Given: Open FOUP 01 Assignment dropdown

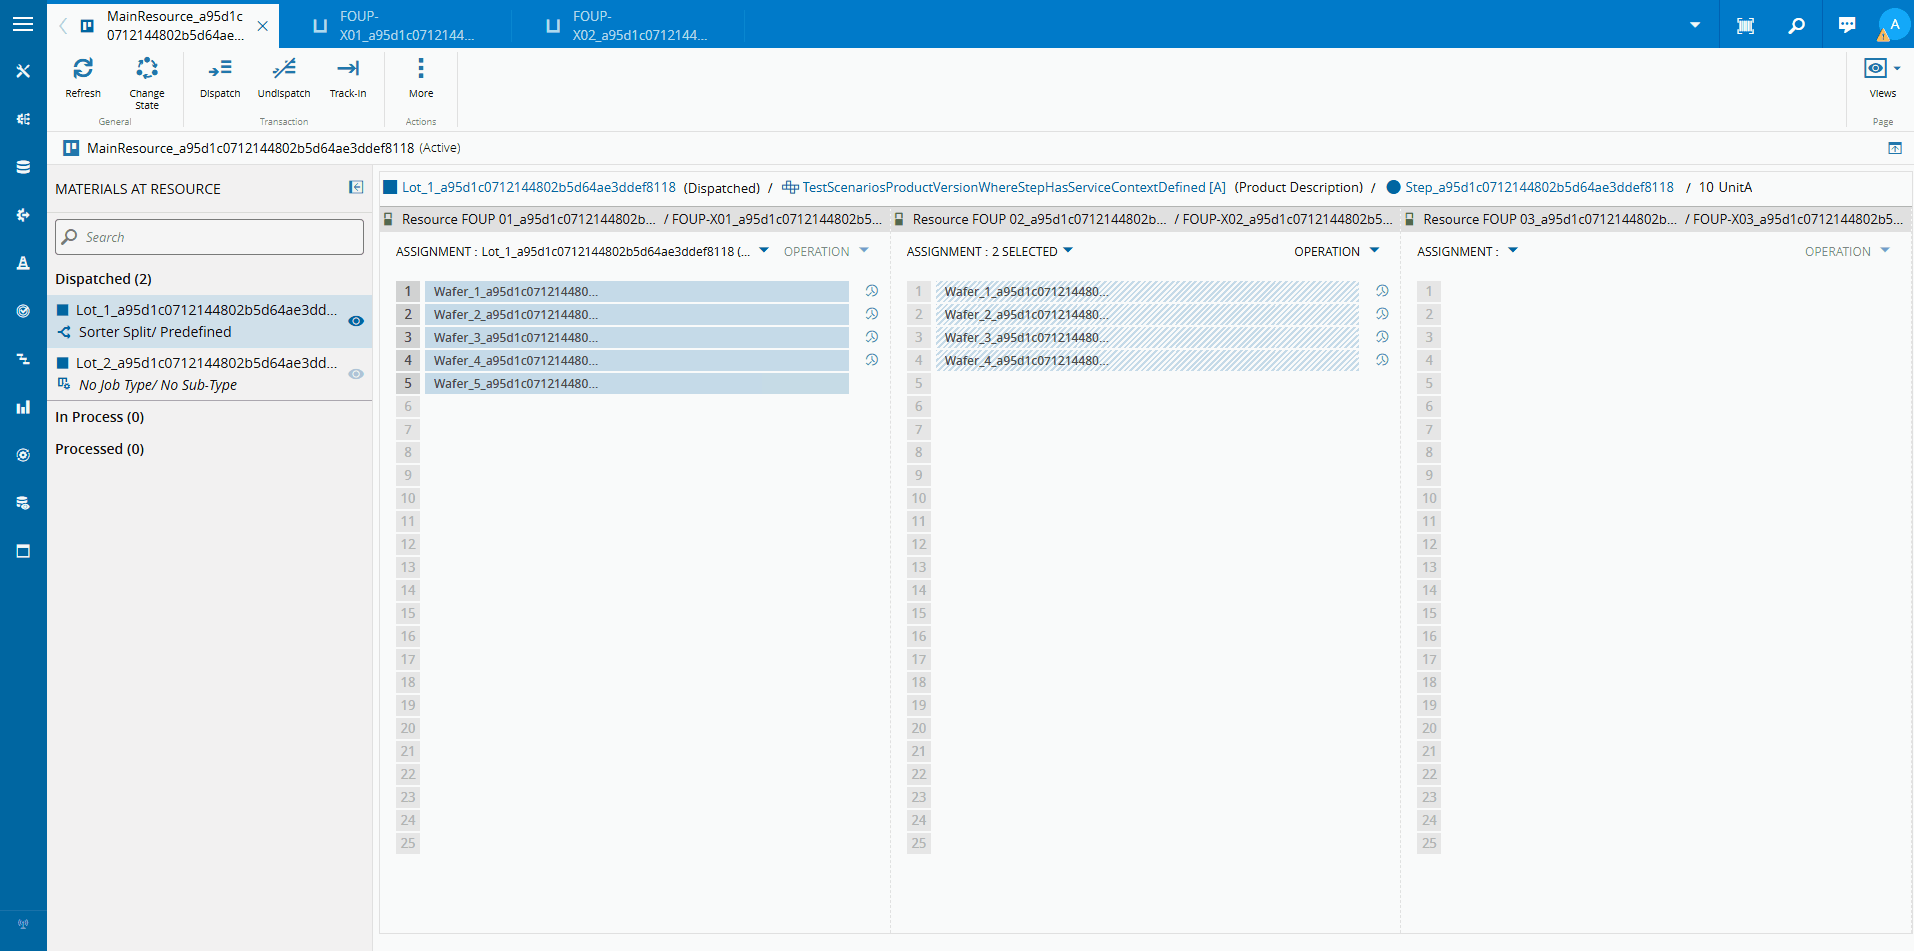Looking at the screenshot, I should pyautogui.click(x=764, y=251).
